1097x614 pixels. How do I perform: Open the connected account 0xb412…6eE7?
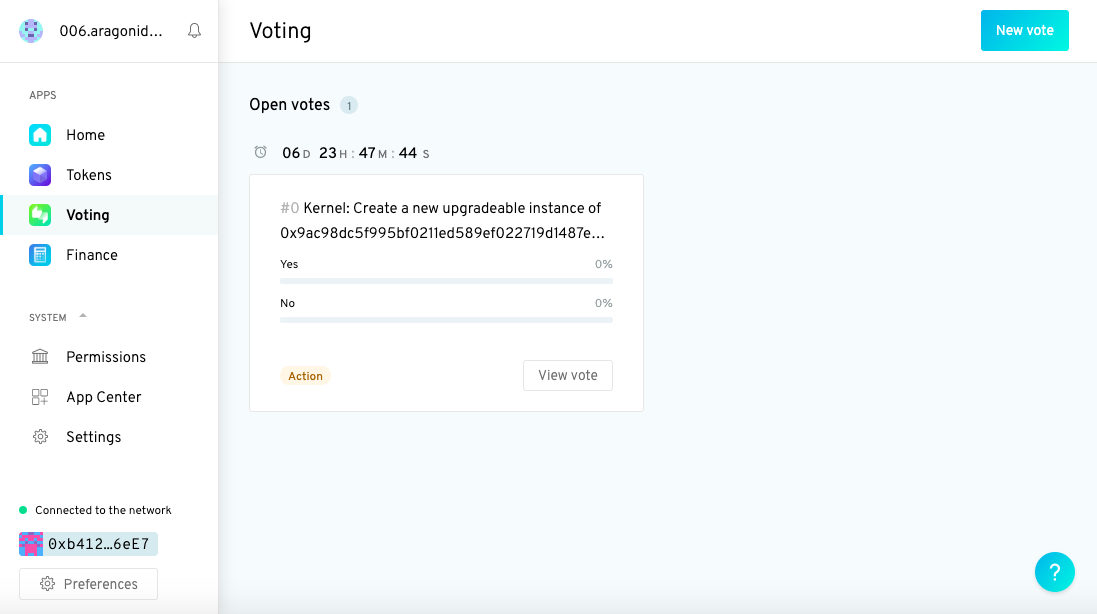[89, 544]
